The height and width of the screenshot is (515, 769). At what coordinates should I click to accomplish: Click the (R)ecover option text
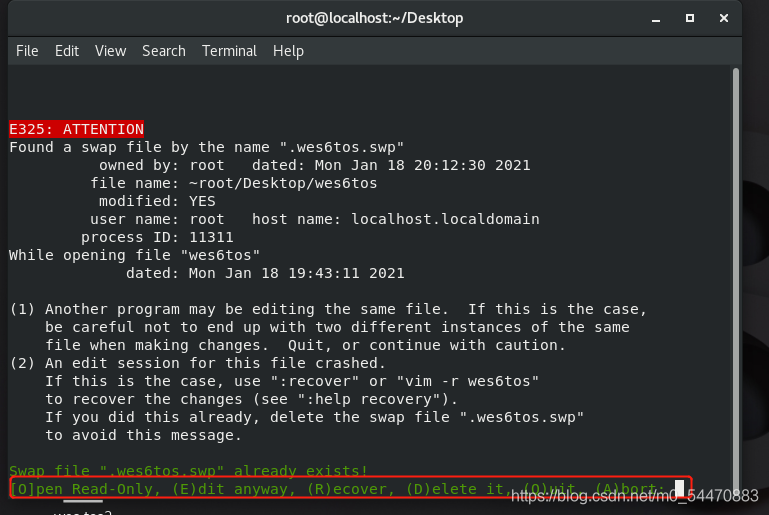[x=351, y=489]
